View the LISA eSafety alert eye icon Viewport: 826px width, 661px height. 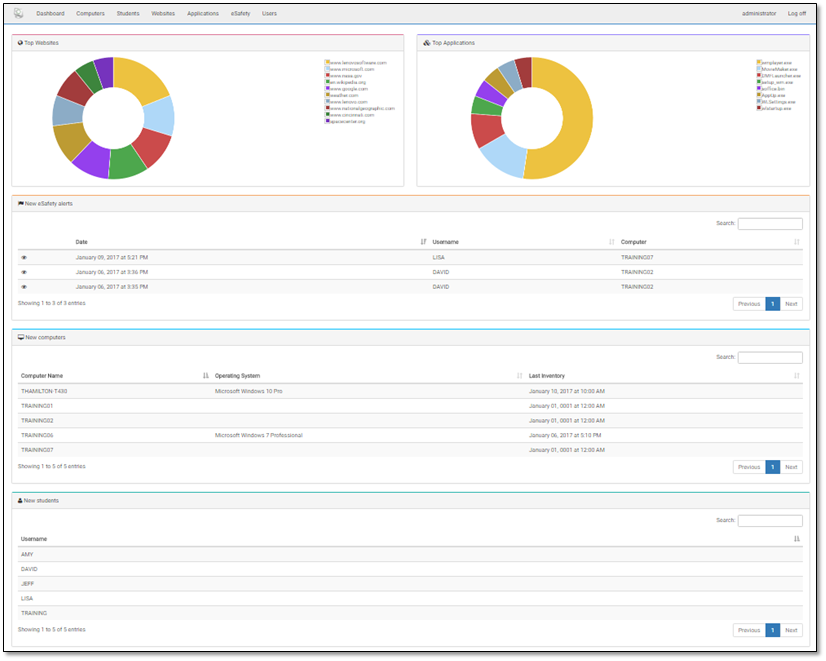[x=24, y=257]
